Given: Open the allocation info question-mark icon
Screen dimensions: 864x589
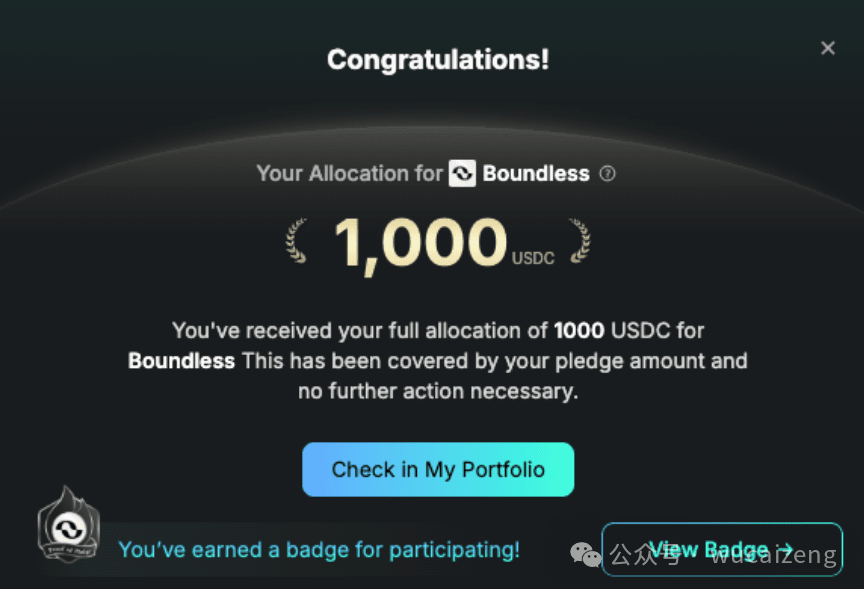Looking at the screenshot, I should click(x=607, y=174).
